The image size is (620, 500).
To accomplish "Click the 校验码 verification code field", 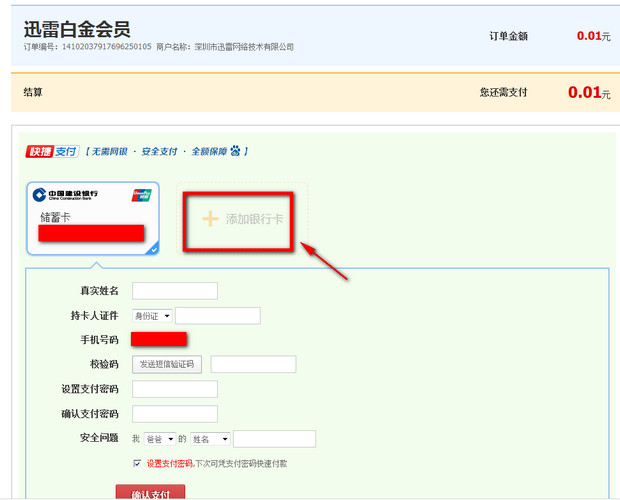I will click(x=253, y=364).
